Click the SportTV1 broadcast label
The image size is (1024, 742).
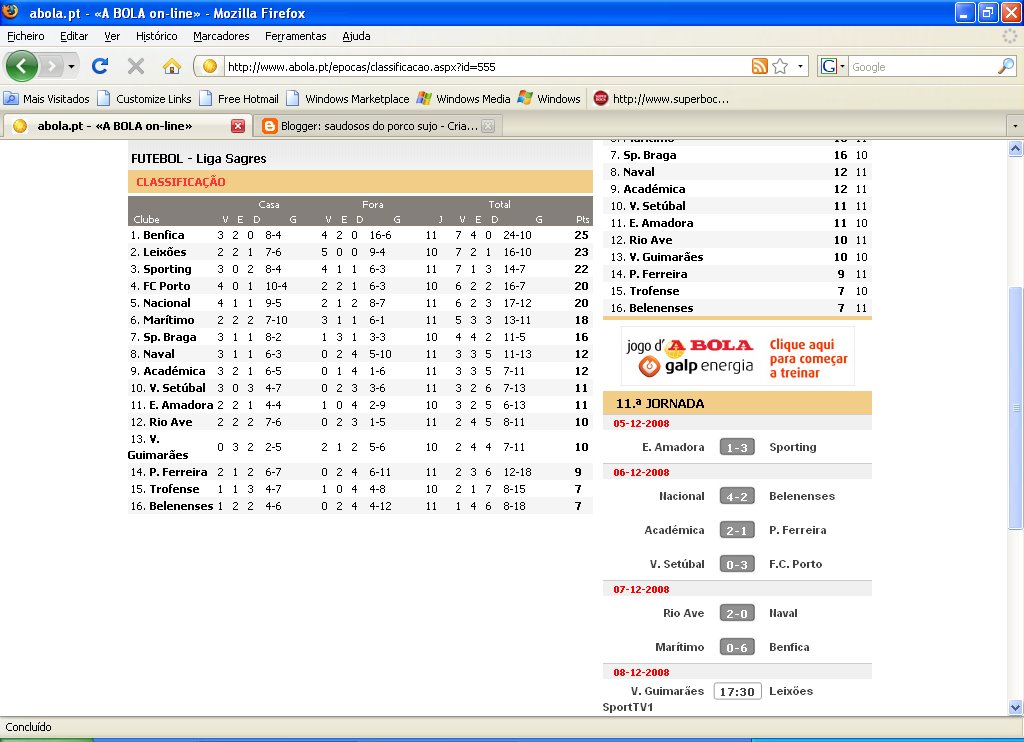(x=628, y=707)
